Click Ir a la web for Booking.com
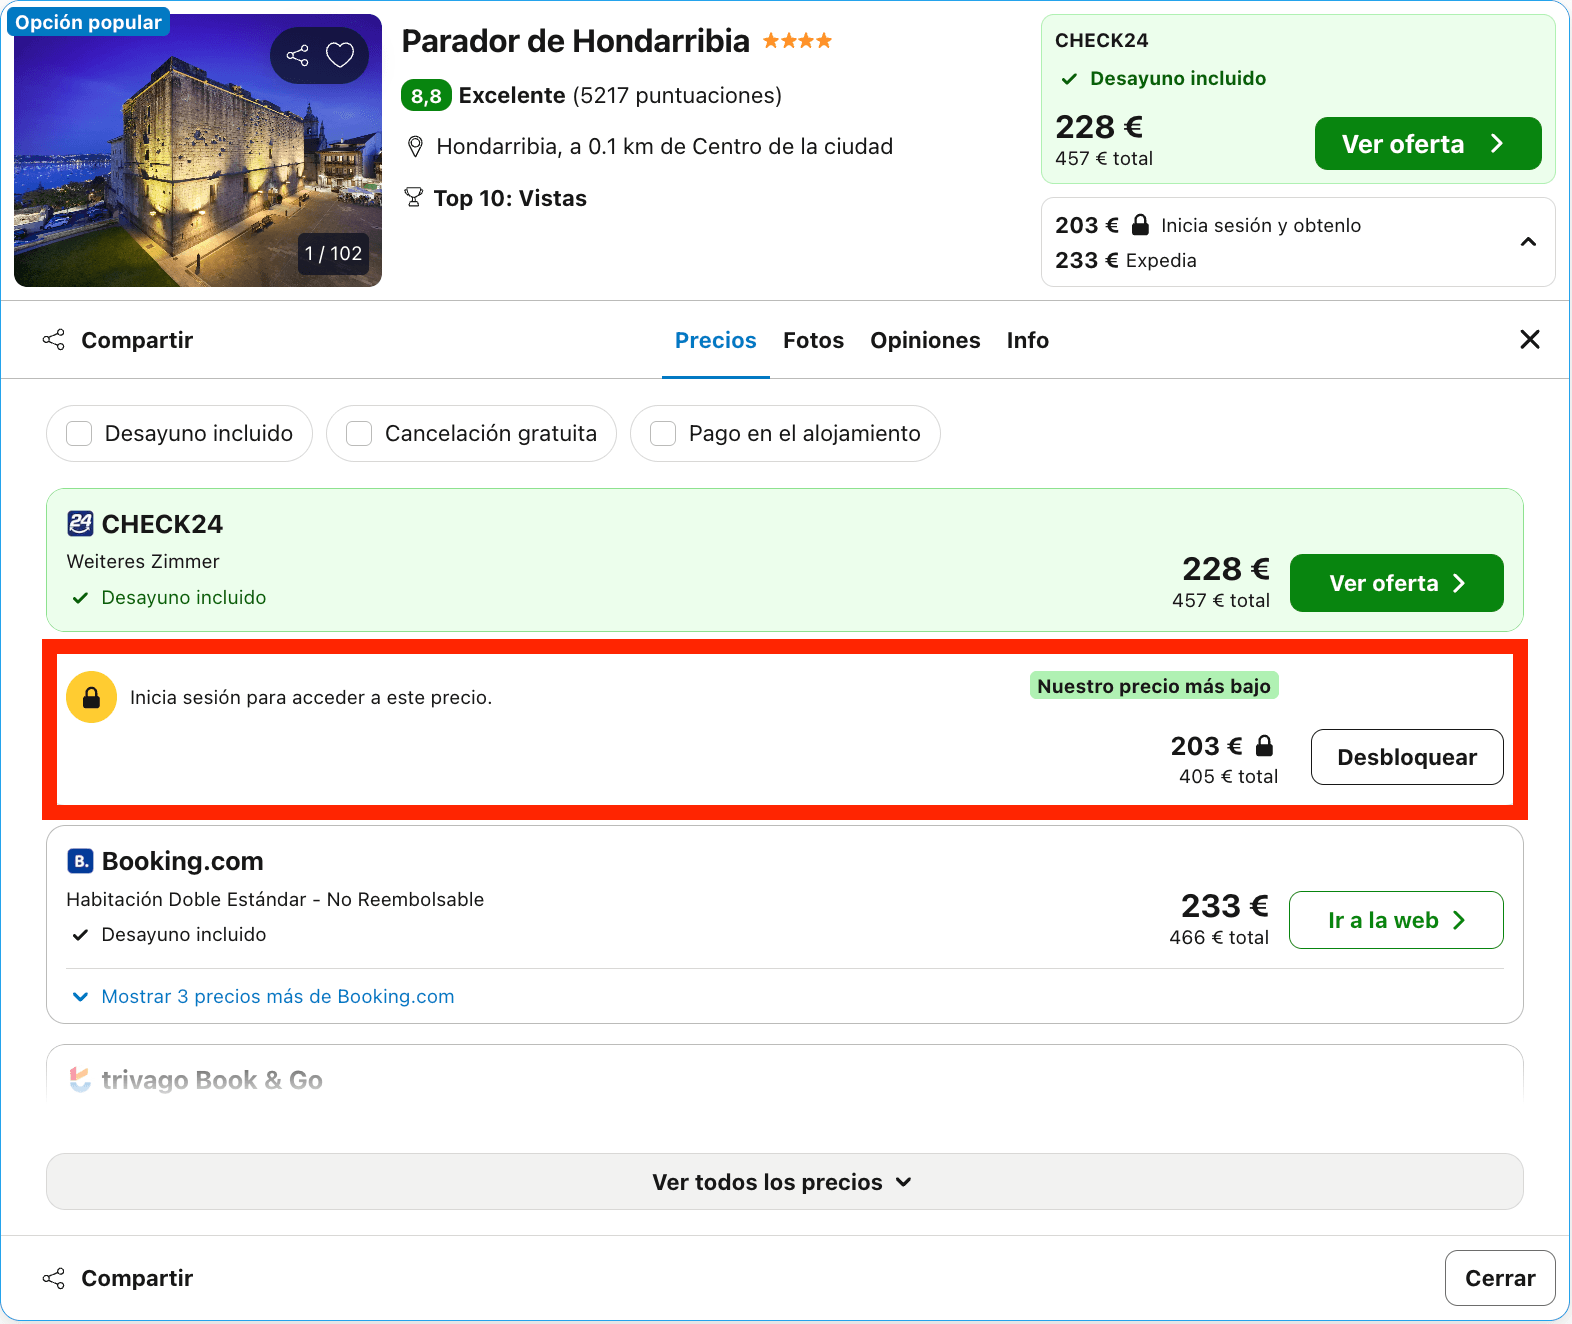This screenshot has height=1324, width=1572. [1396, 920]
